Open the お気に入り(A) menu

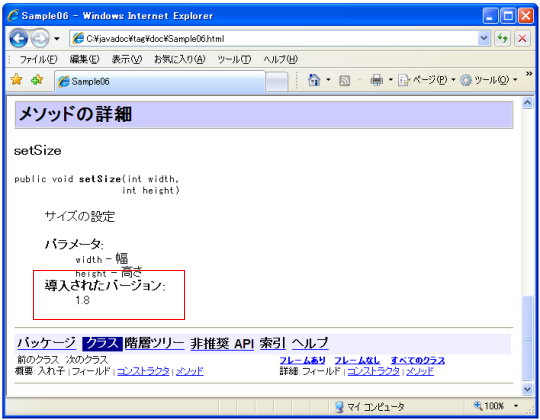179,60
